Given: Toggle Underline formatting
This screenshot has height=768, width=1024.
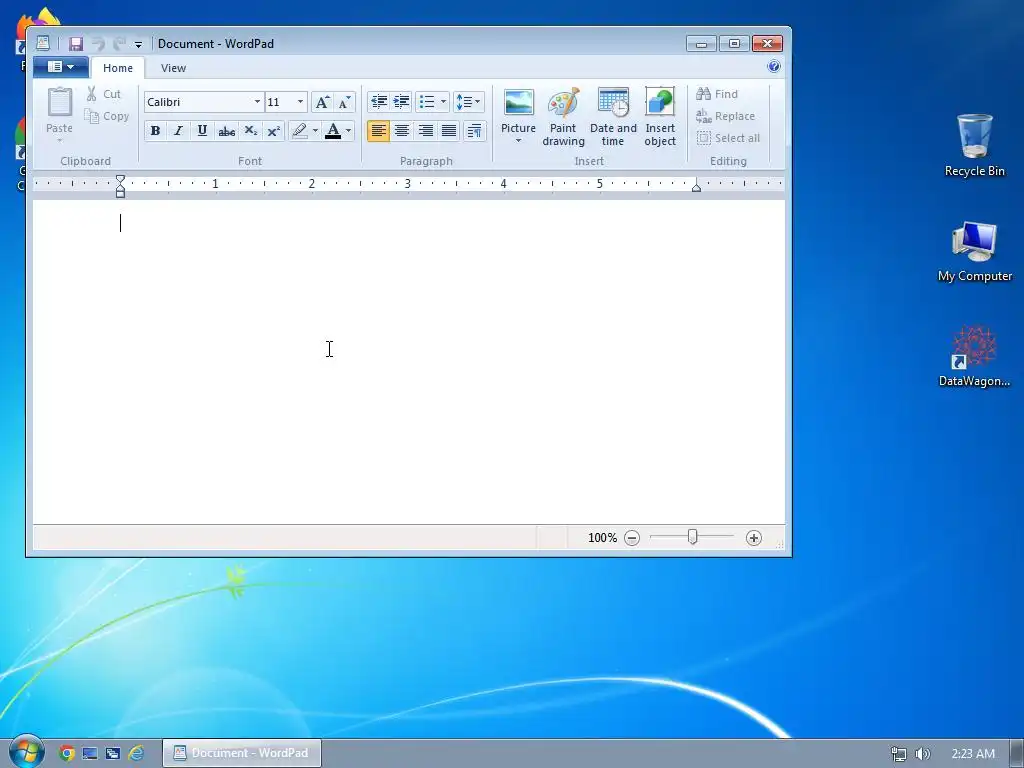Looking at the screenshot, I should (x=202, y=131).
